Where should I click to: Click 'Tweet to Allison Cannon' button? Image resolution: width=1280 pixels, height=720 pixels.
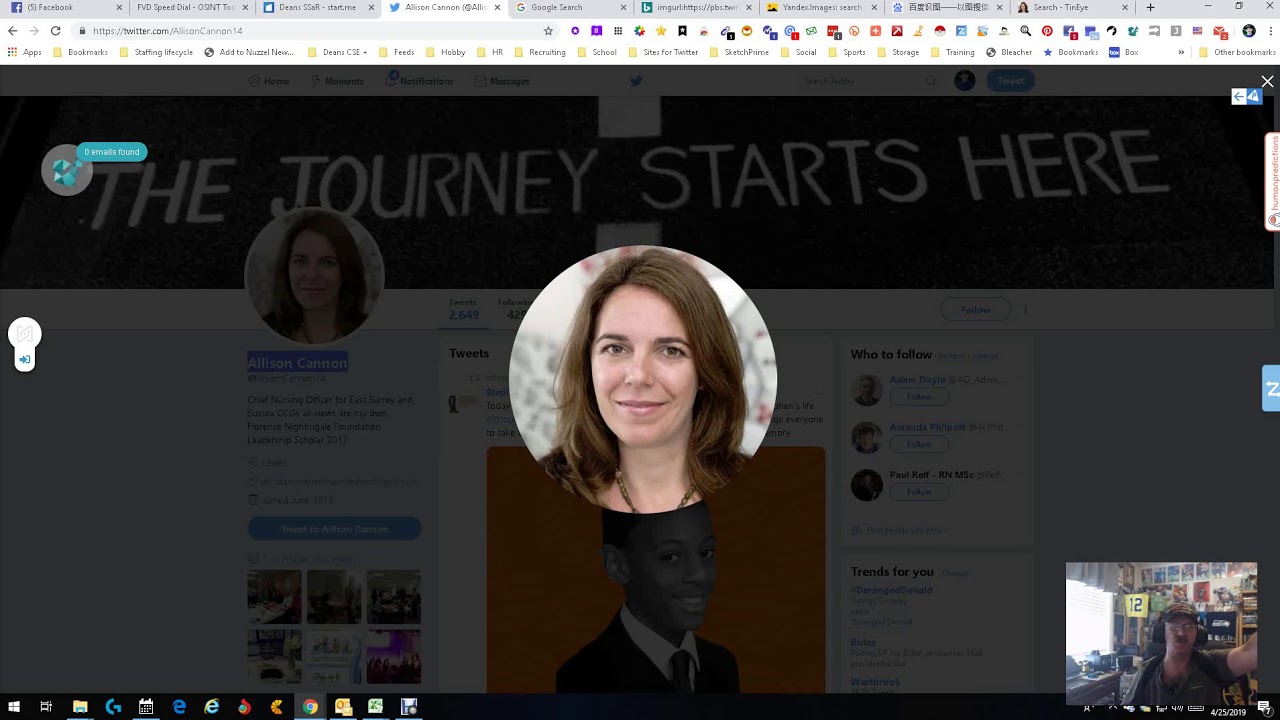pyautogui.click(x=334, y=529)
